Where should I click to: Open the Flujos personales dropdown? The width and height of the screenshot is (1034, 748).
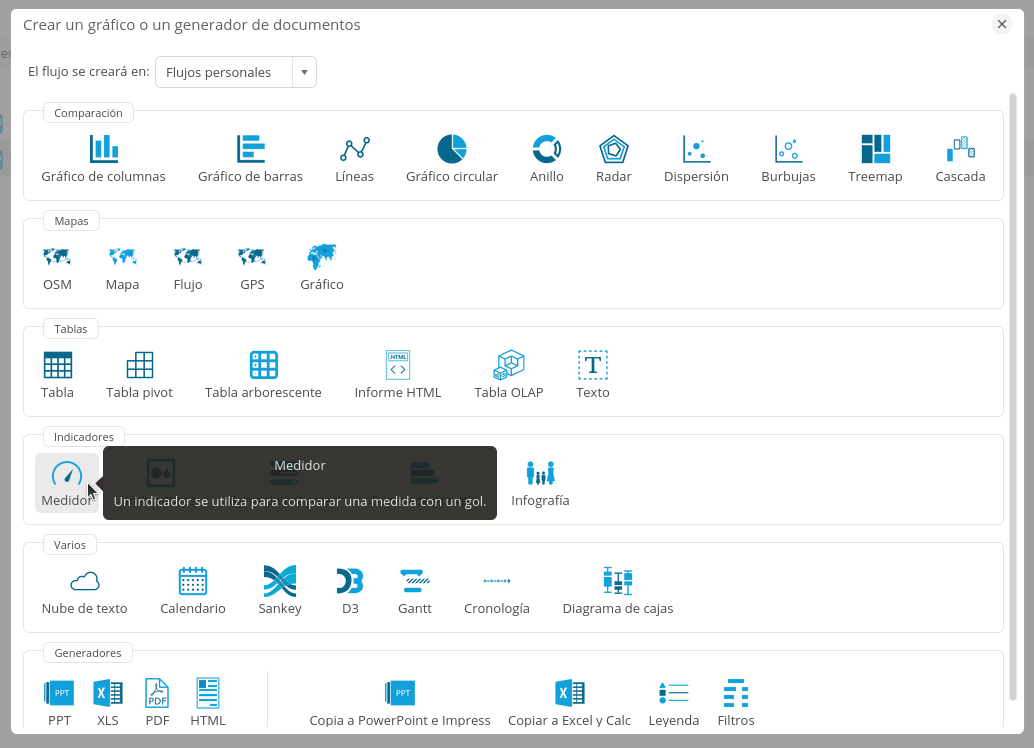coord(225,72)
